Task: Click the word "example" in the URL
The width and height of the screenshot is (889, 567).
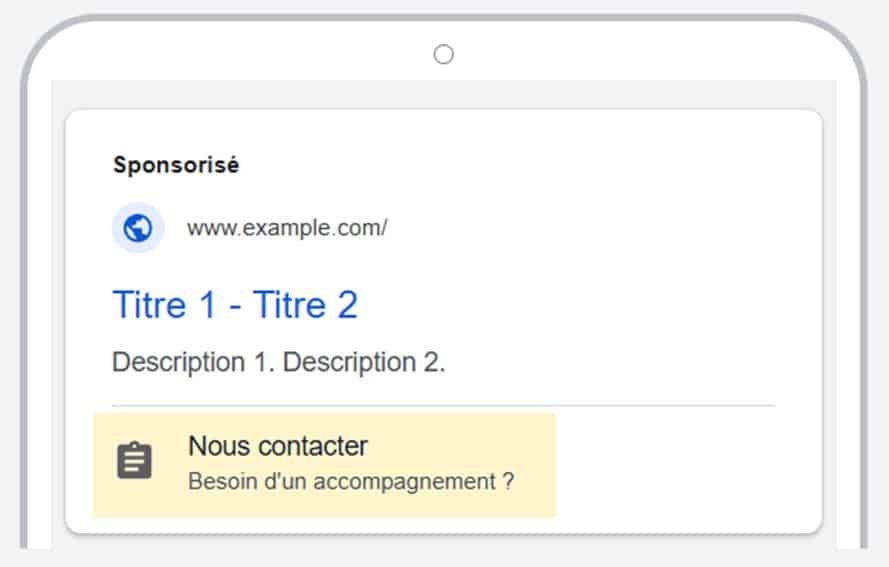Action: click(287, 229)
